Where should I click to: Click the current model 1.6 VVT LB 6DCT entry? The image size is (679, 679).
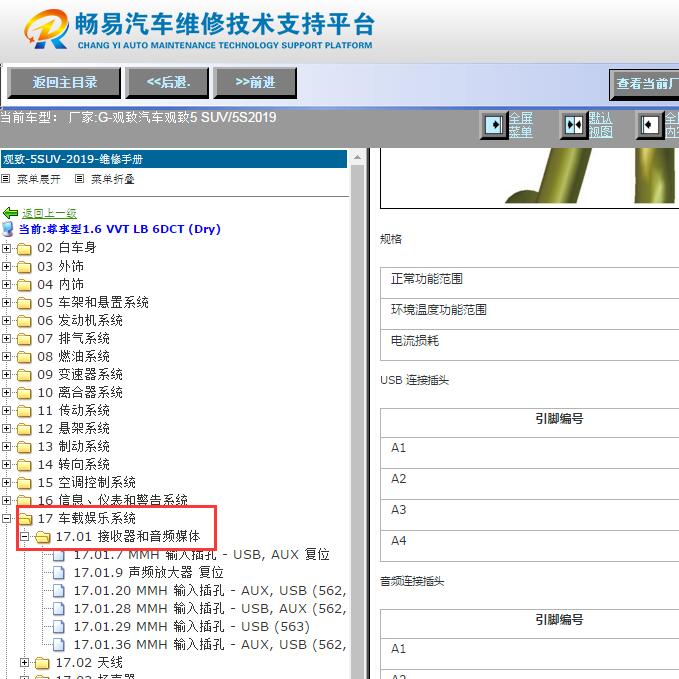(120, 229)
